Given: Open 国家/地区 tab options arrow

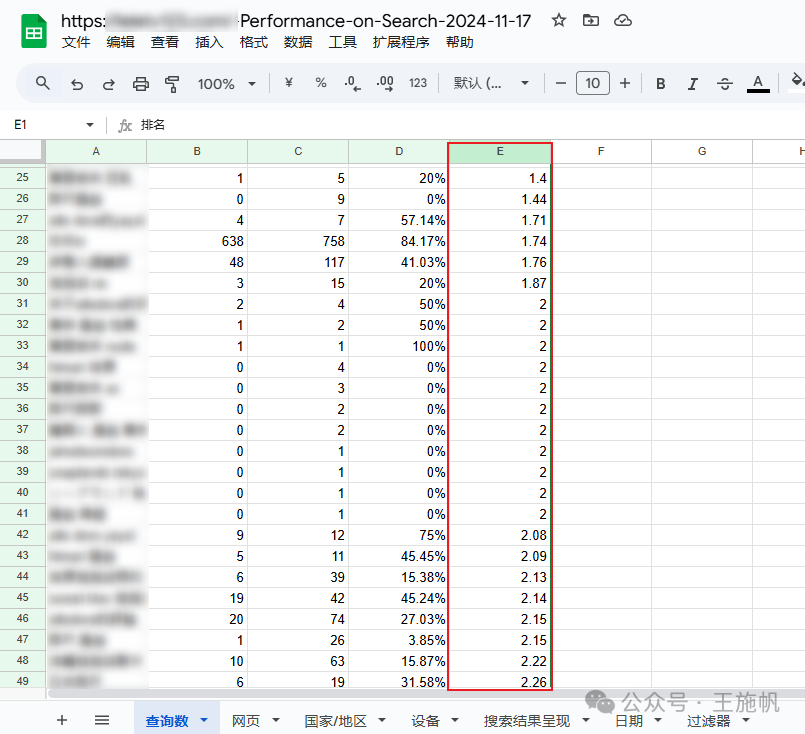Looking at the screenshot, I should coord(382,720).
